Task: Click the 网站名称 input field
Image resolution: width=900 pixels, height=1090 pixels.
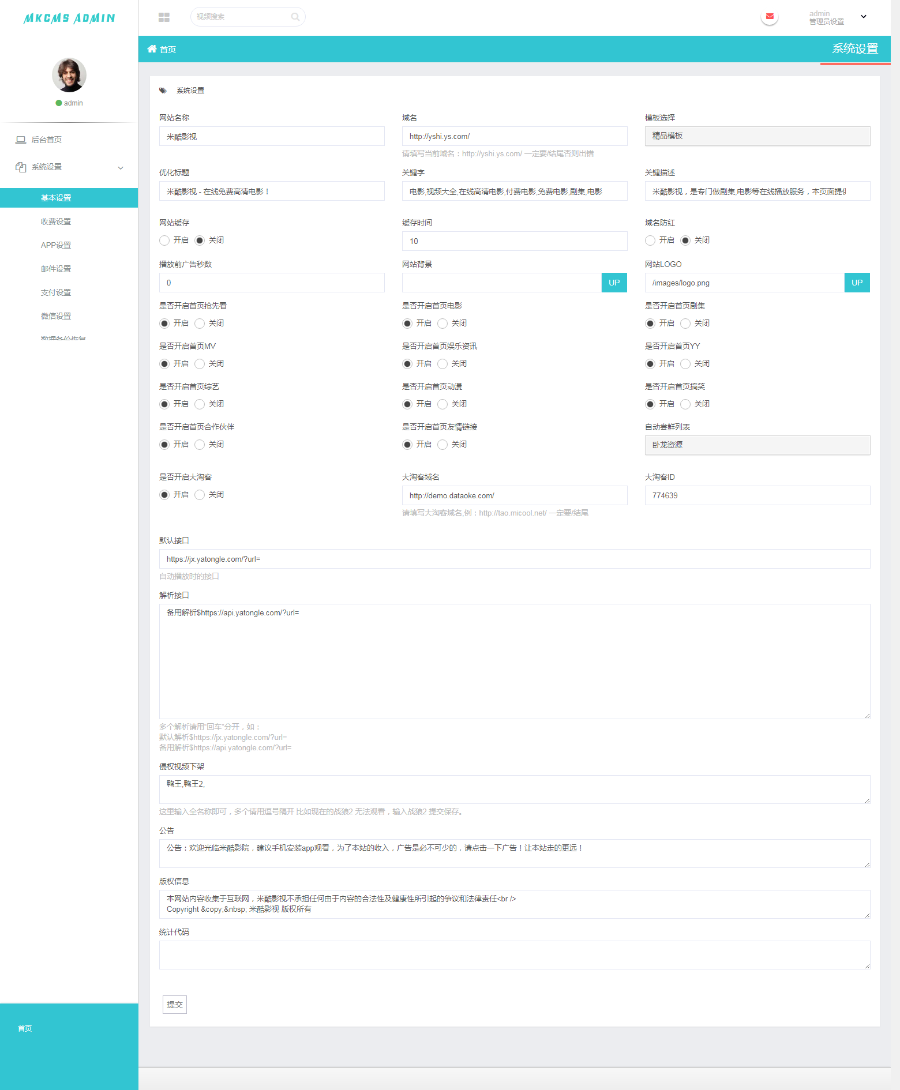Action: (x=272, y=136)
